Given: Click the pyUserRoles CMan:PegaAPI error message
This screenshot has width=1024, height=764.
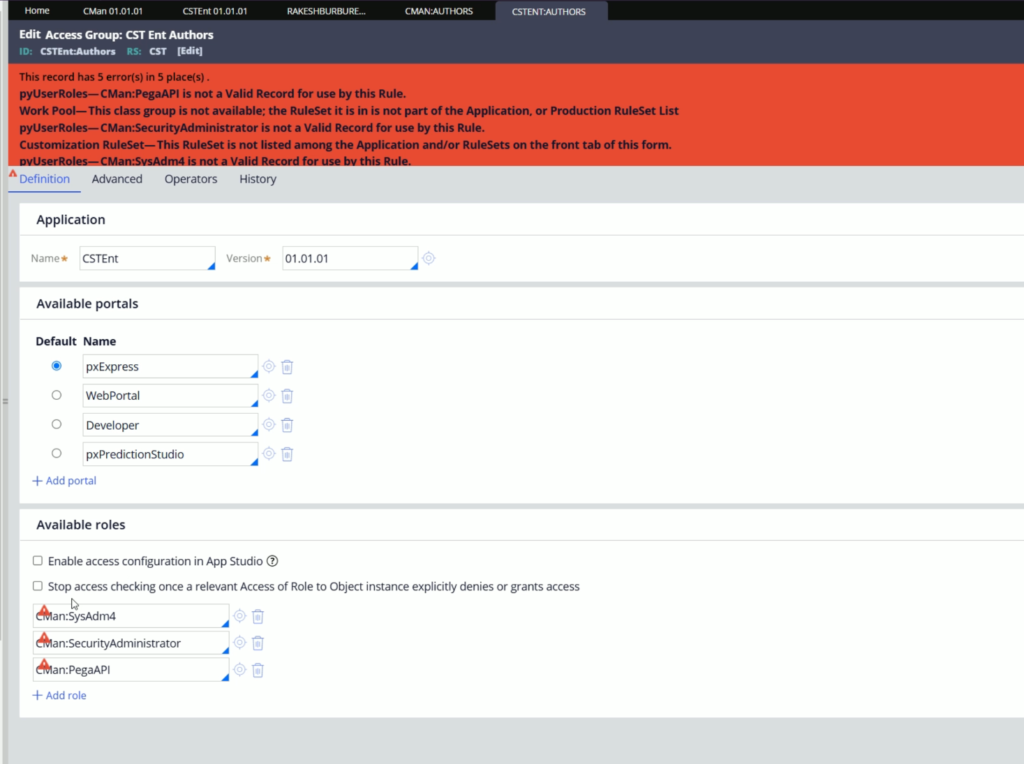Looking at the screenshot, I should (212, 93).
